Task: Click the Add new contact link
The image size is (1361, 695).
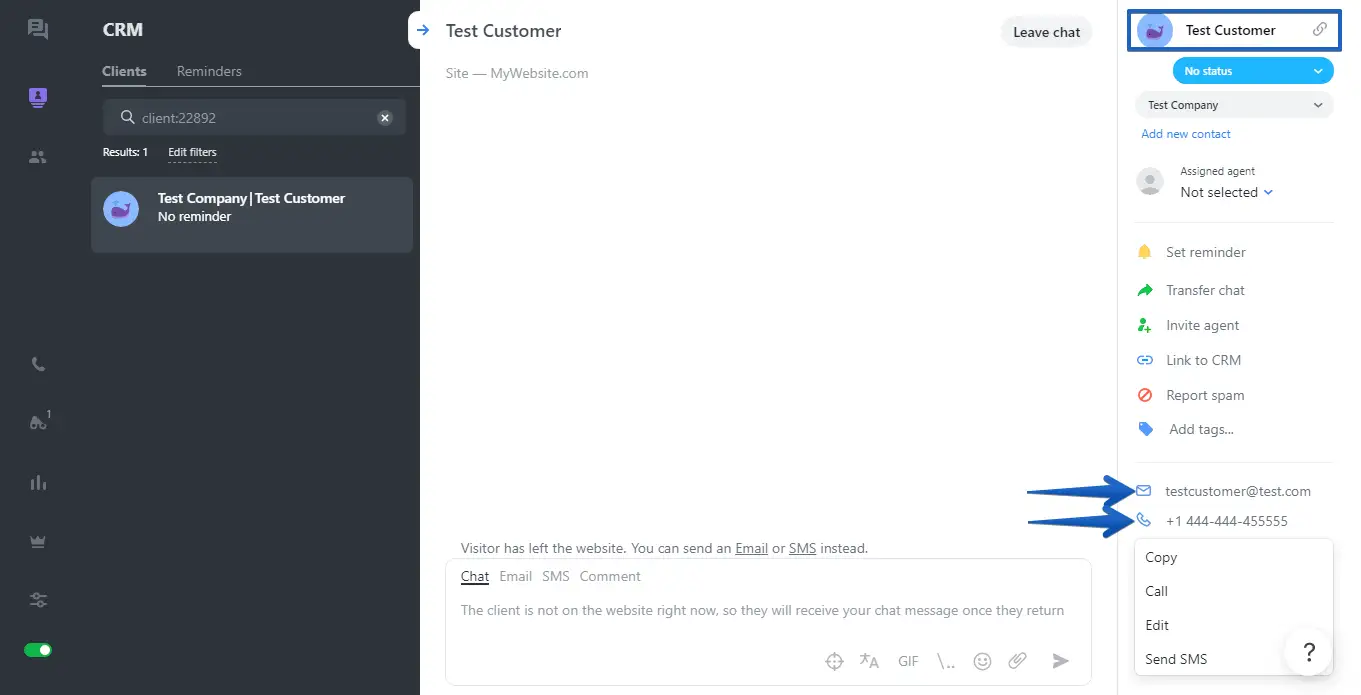Action: (1186, 134)
